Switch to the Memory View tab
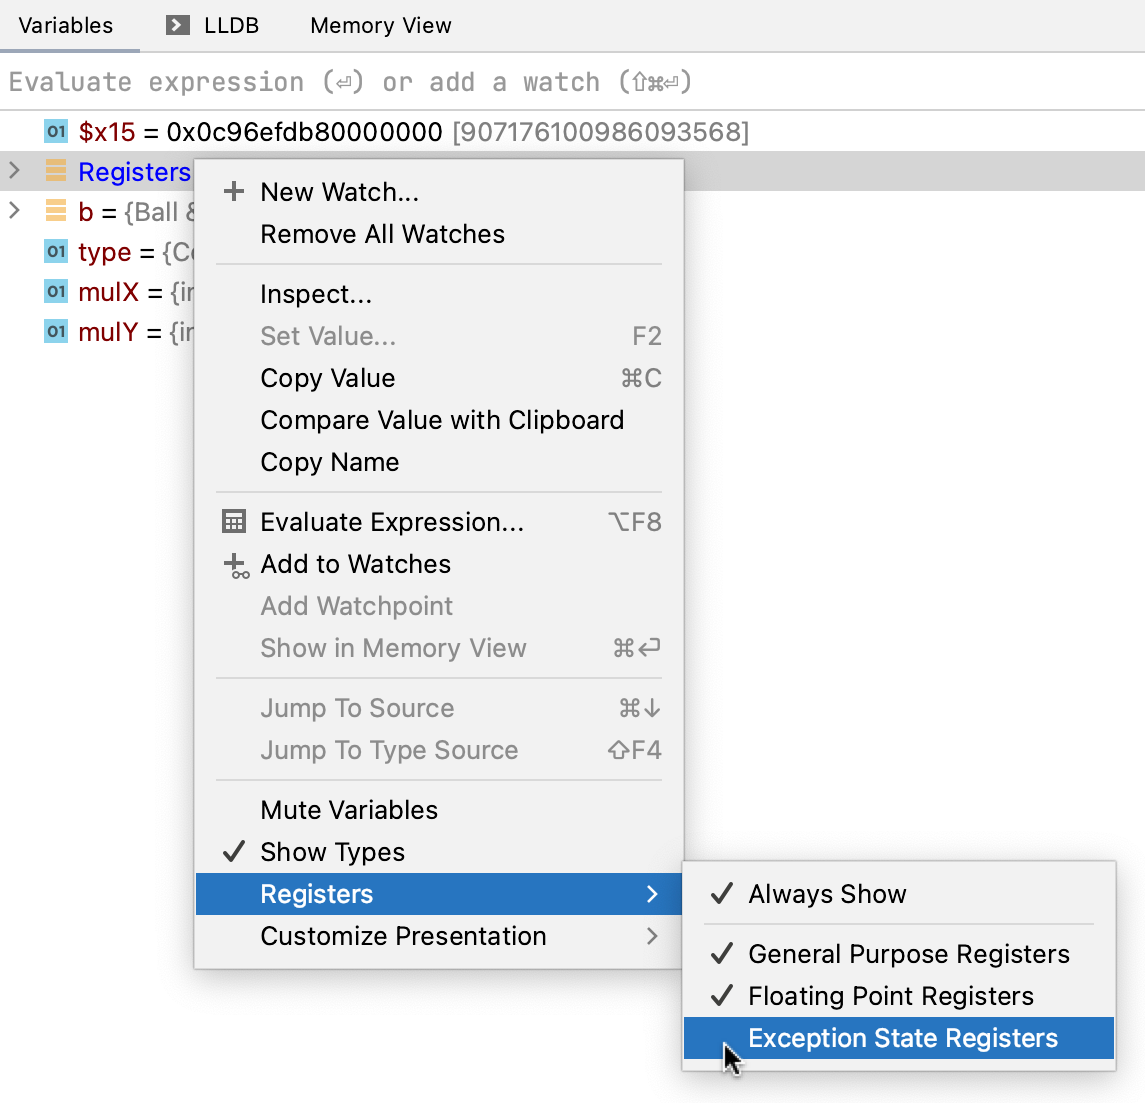 point(380,25)
